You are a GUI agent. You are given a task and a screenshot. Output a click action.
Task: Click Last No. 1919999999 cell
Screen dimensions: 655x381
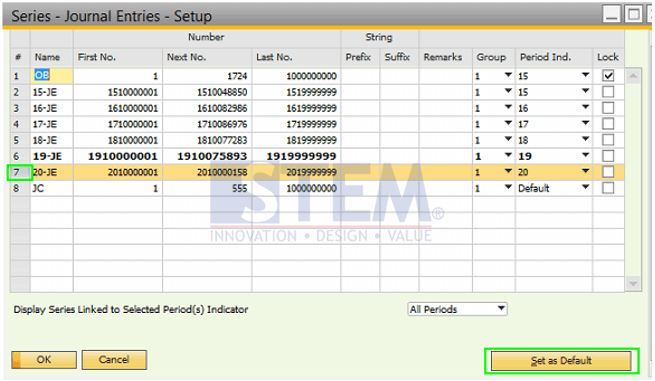(x=297, y=156)
